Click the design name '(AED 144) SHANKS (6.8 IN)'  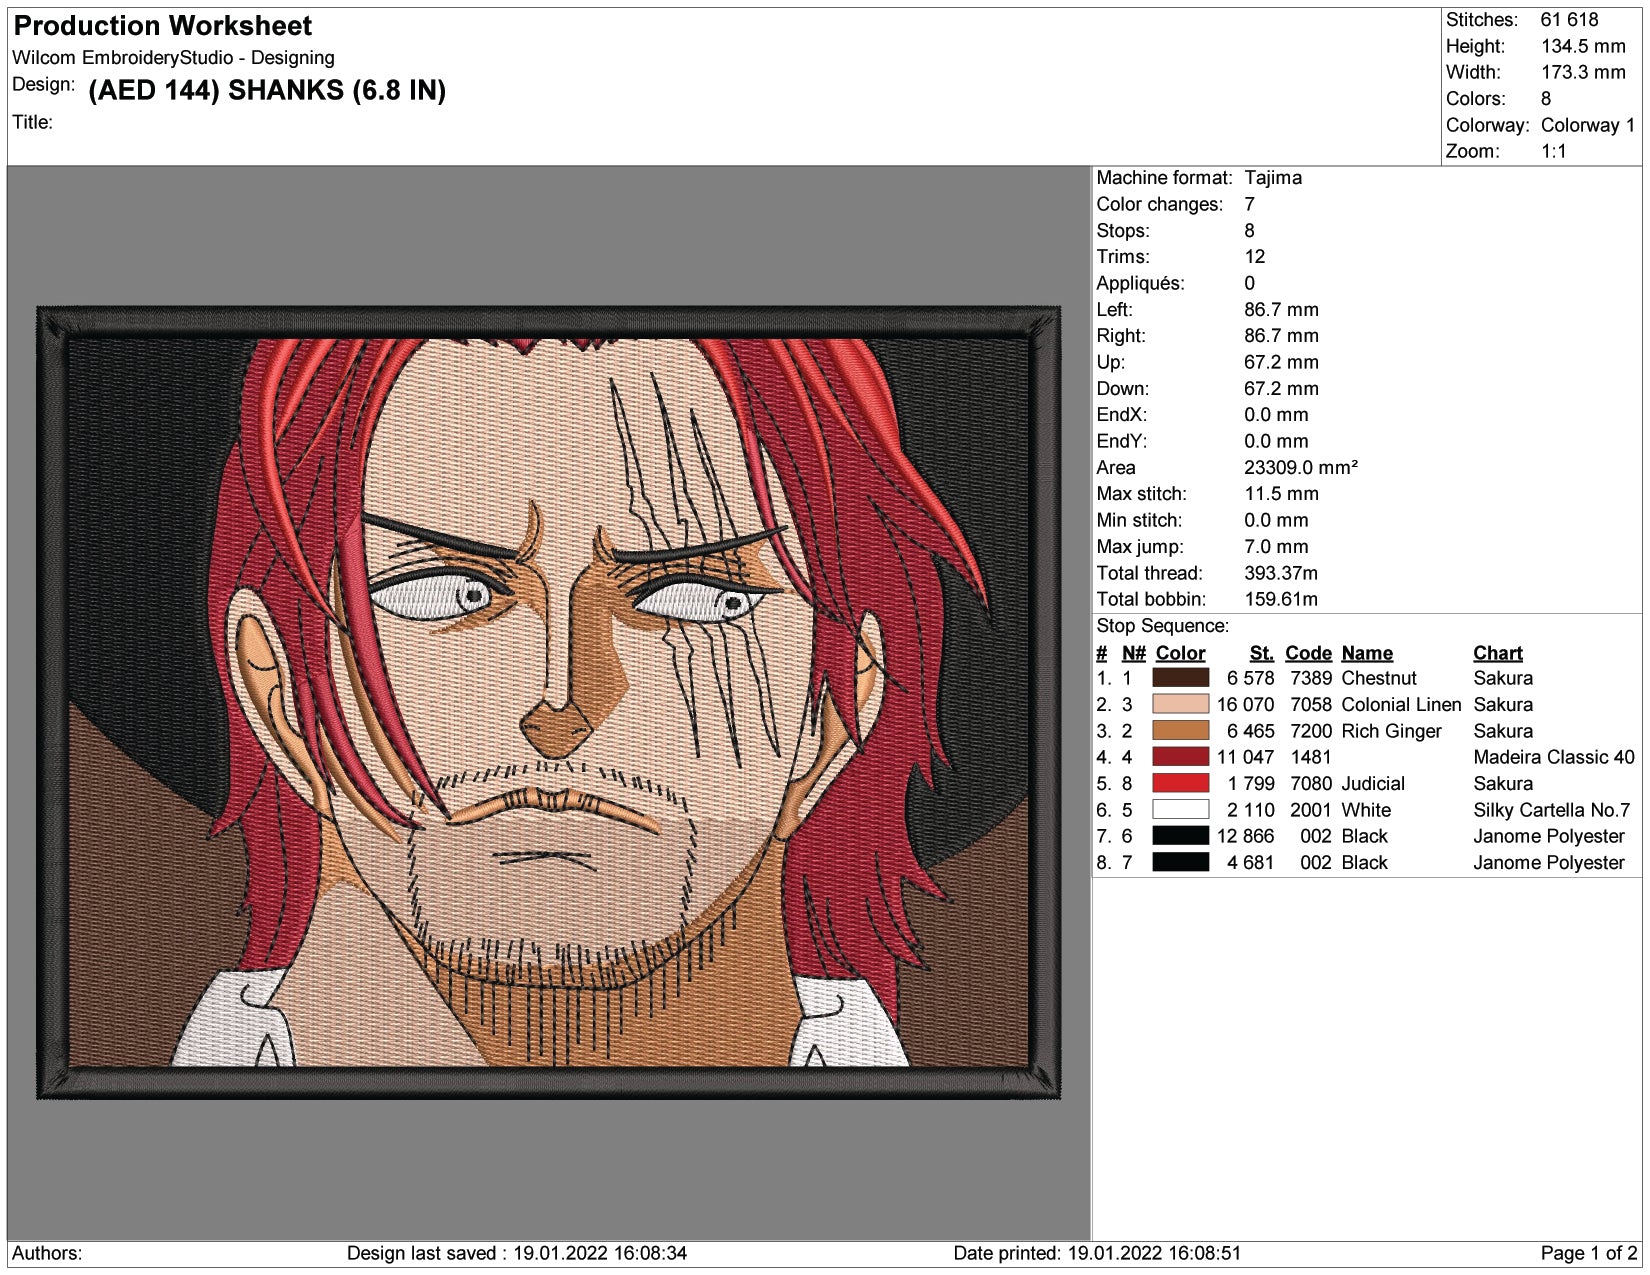tap(267, 90)
